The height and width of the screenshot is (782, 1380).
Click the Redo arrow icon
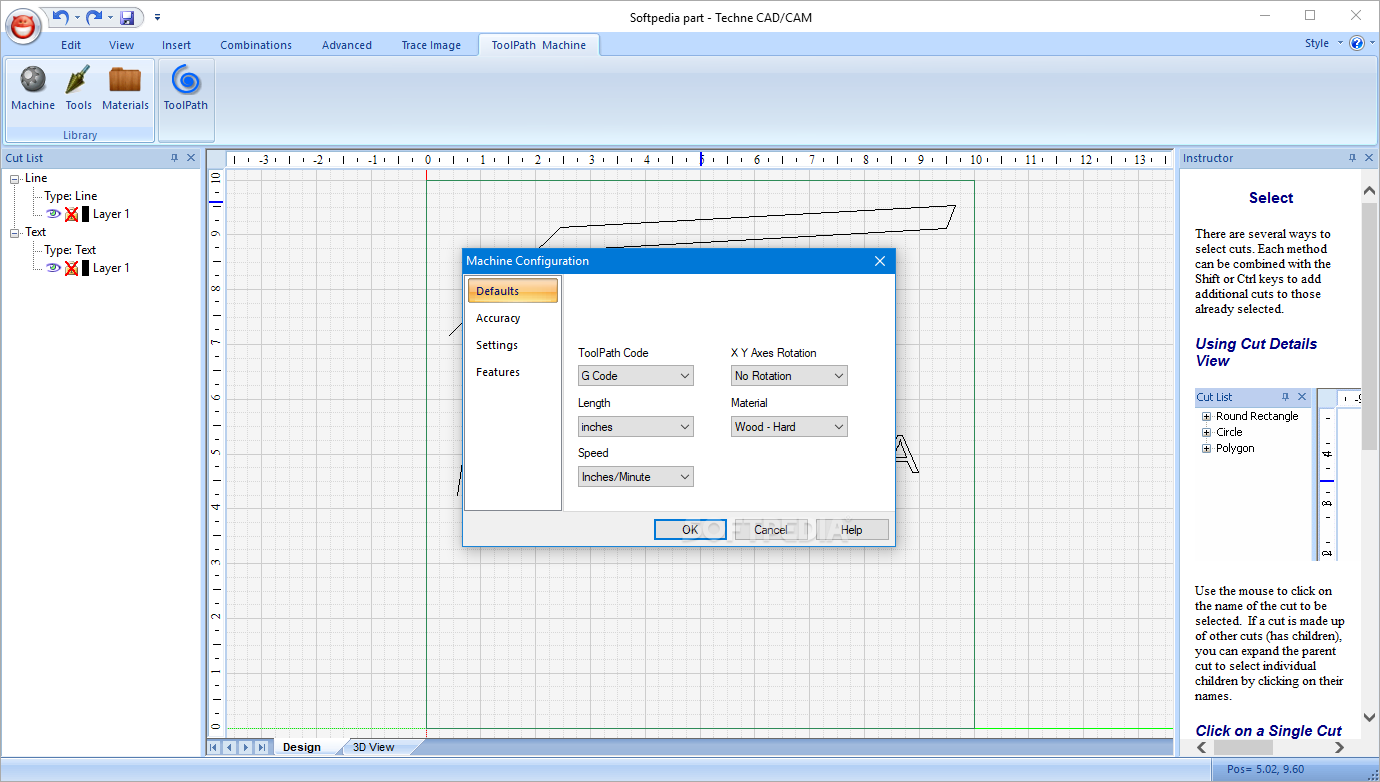click(x=94, y=17)
